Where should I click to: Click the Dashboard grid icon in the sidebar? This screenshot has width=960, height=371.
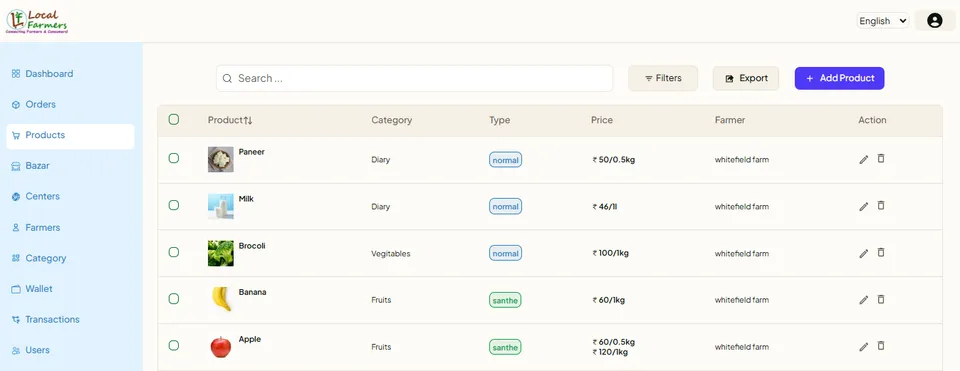16,73
